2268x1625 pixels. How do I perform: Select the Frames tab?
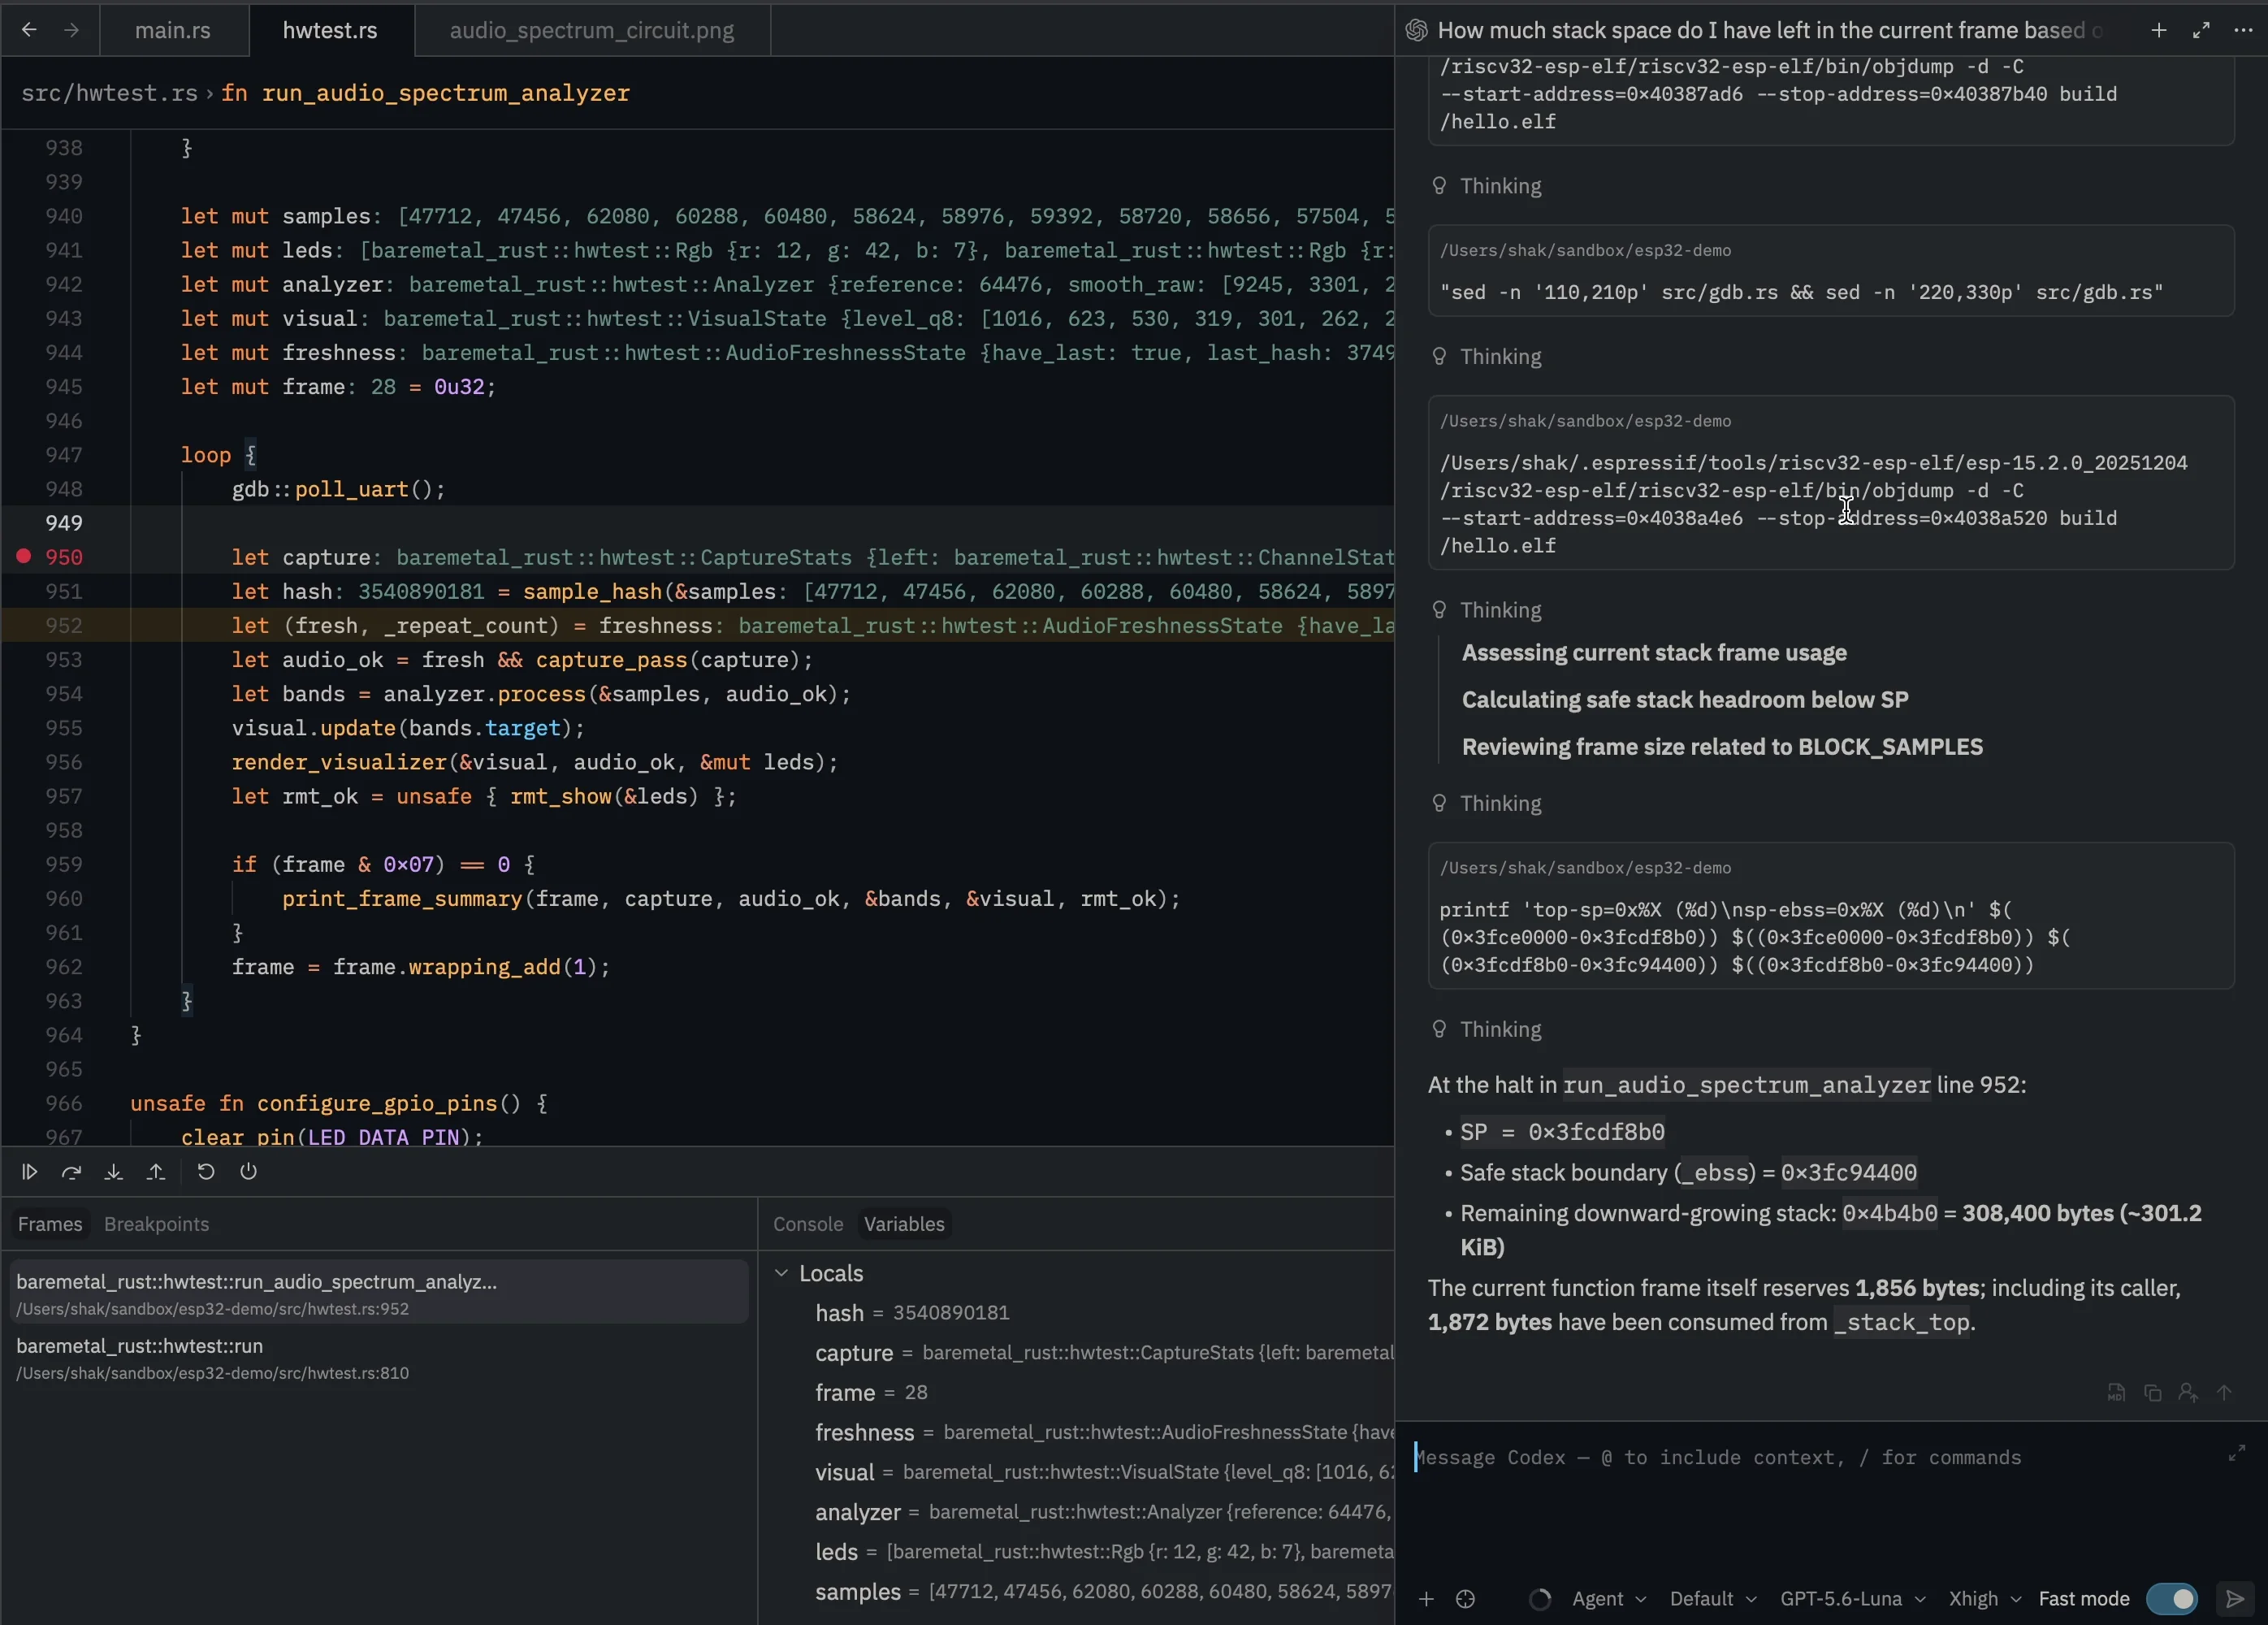(x=50, y=1224)
